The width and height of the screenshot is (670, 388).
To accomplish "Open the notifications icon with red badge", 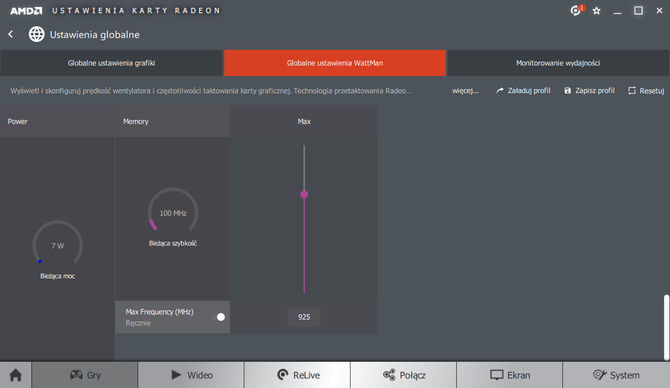I will (577, 10).
